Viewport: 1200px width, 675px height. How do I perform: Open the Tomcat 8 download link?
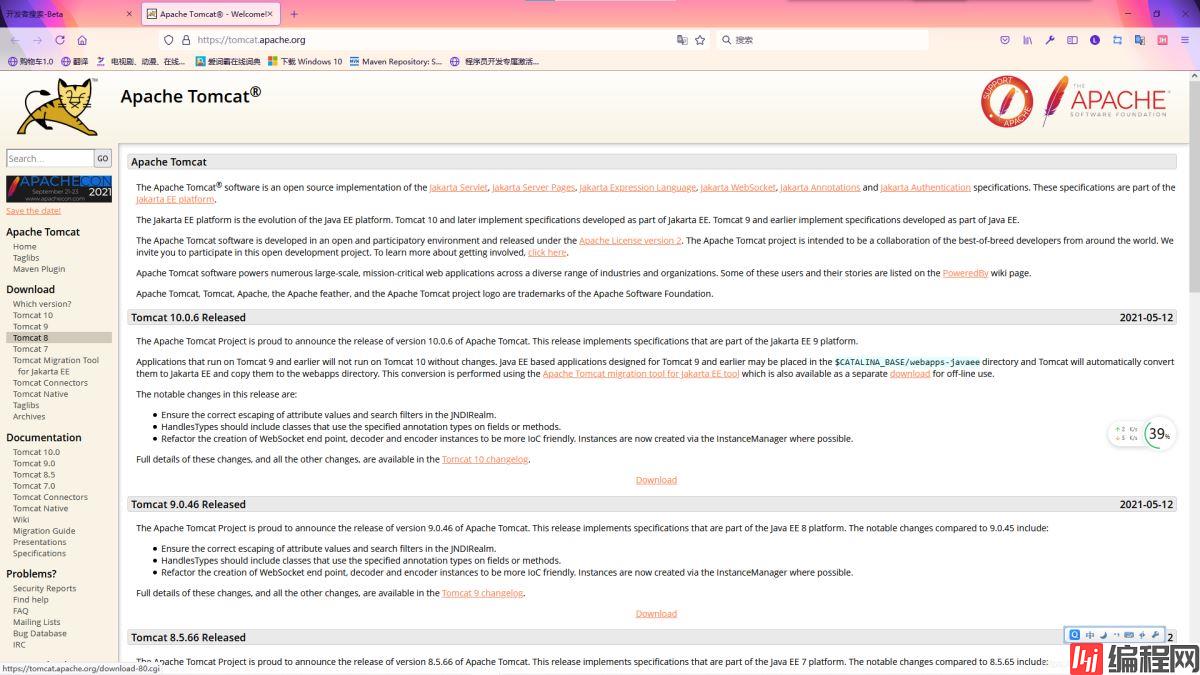point(30,338)
